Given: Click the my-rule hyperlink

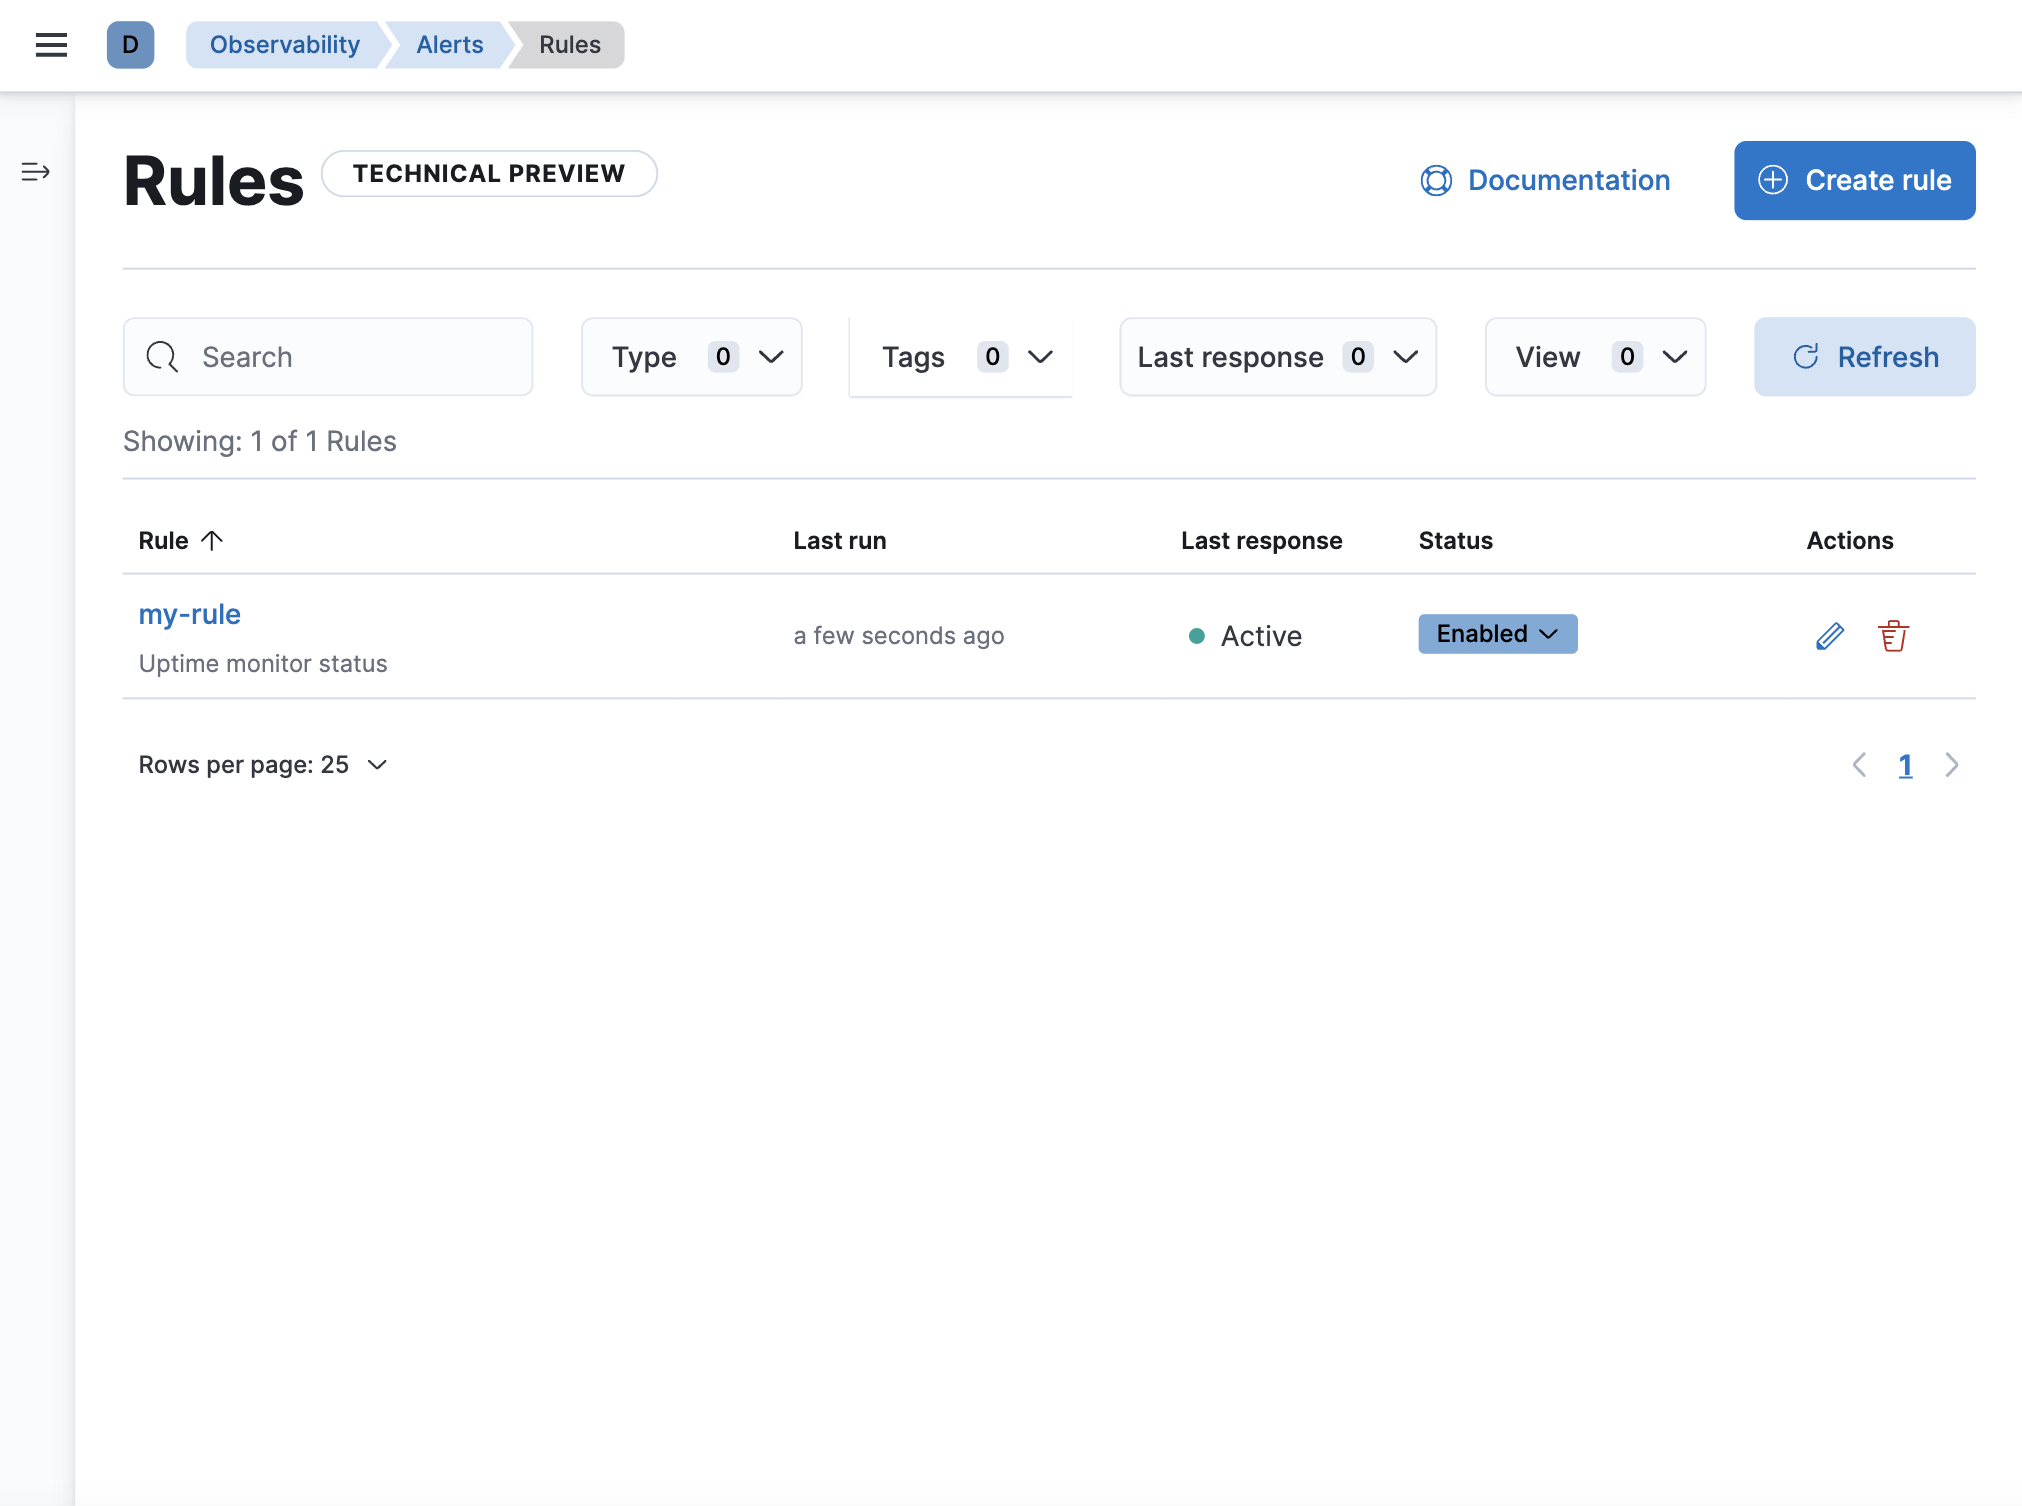Looking at the screenshot, I should pos(188,614).
